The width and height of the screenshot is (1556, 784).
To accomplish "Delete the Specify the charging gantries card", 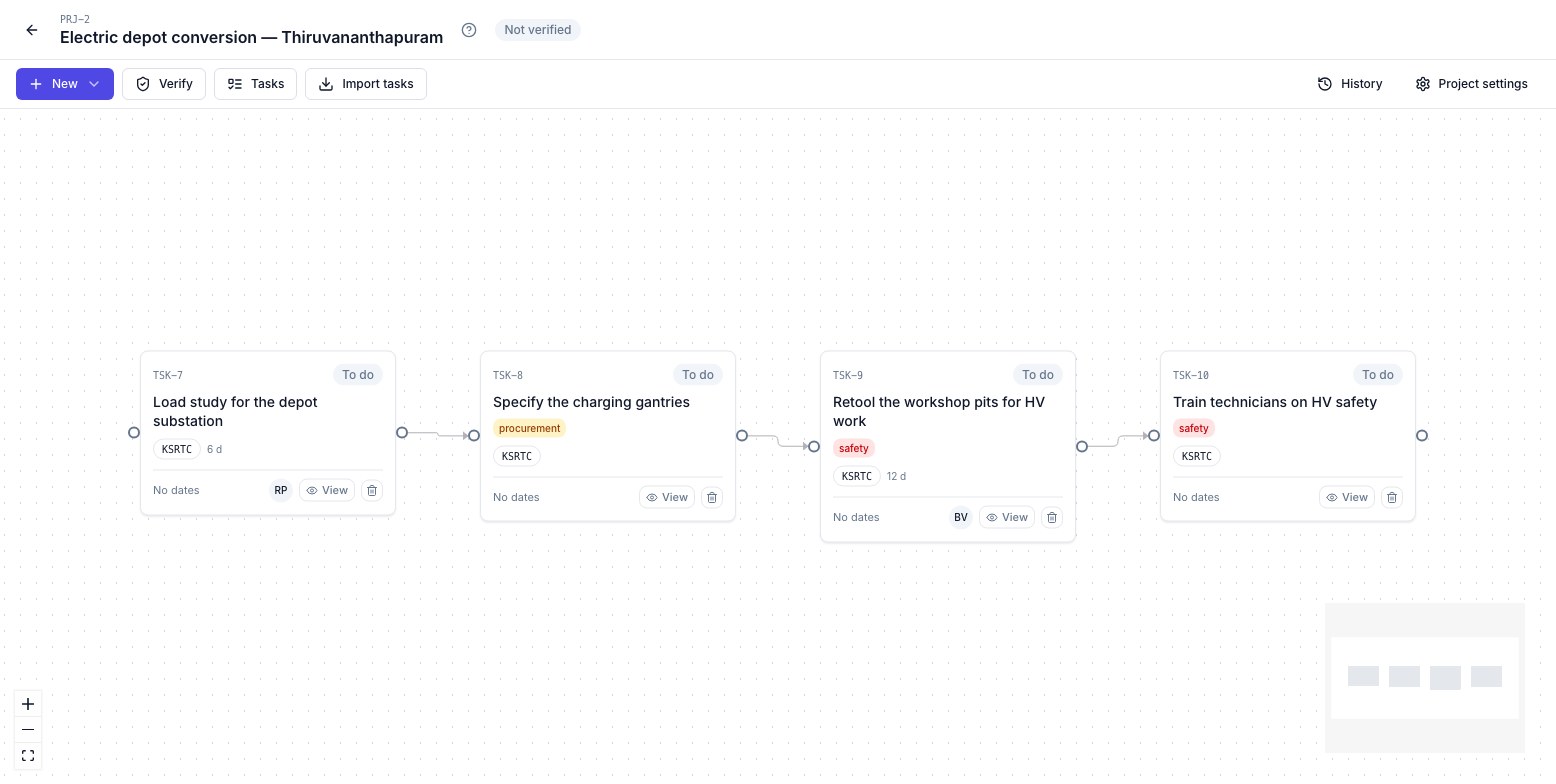I will coord(712,497).
